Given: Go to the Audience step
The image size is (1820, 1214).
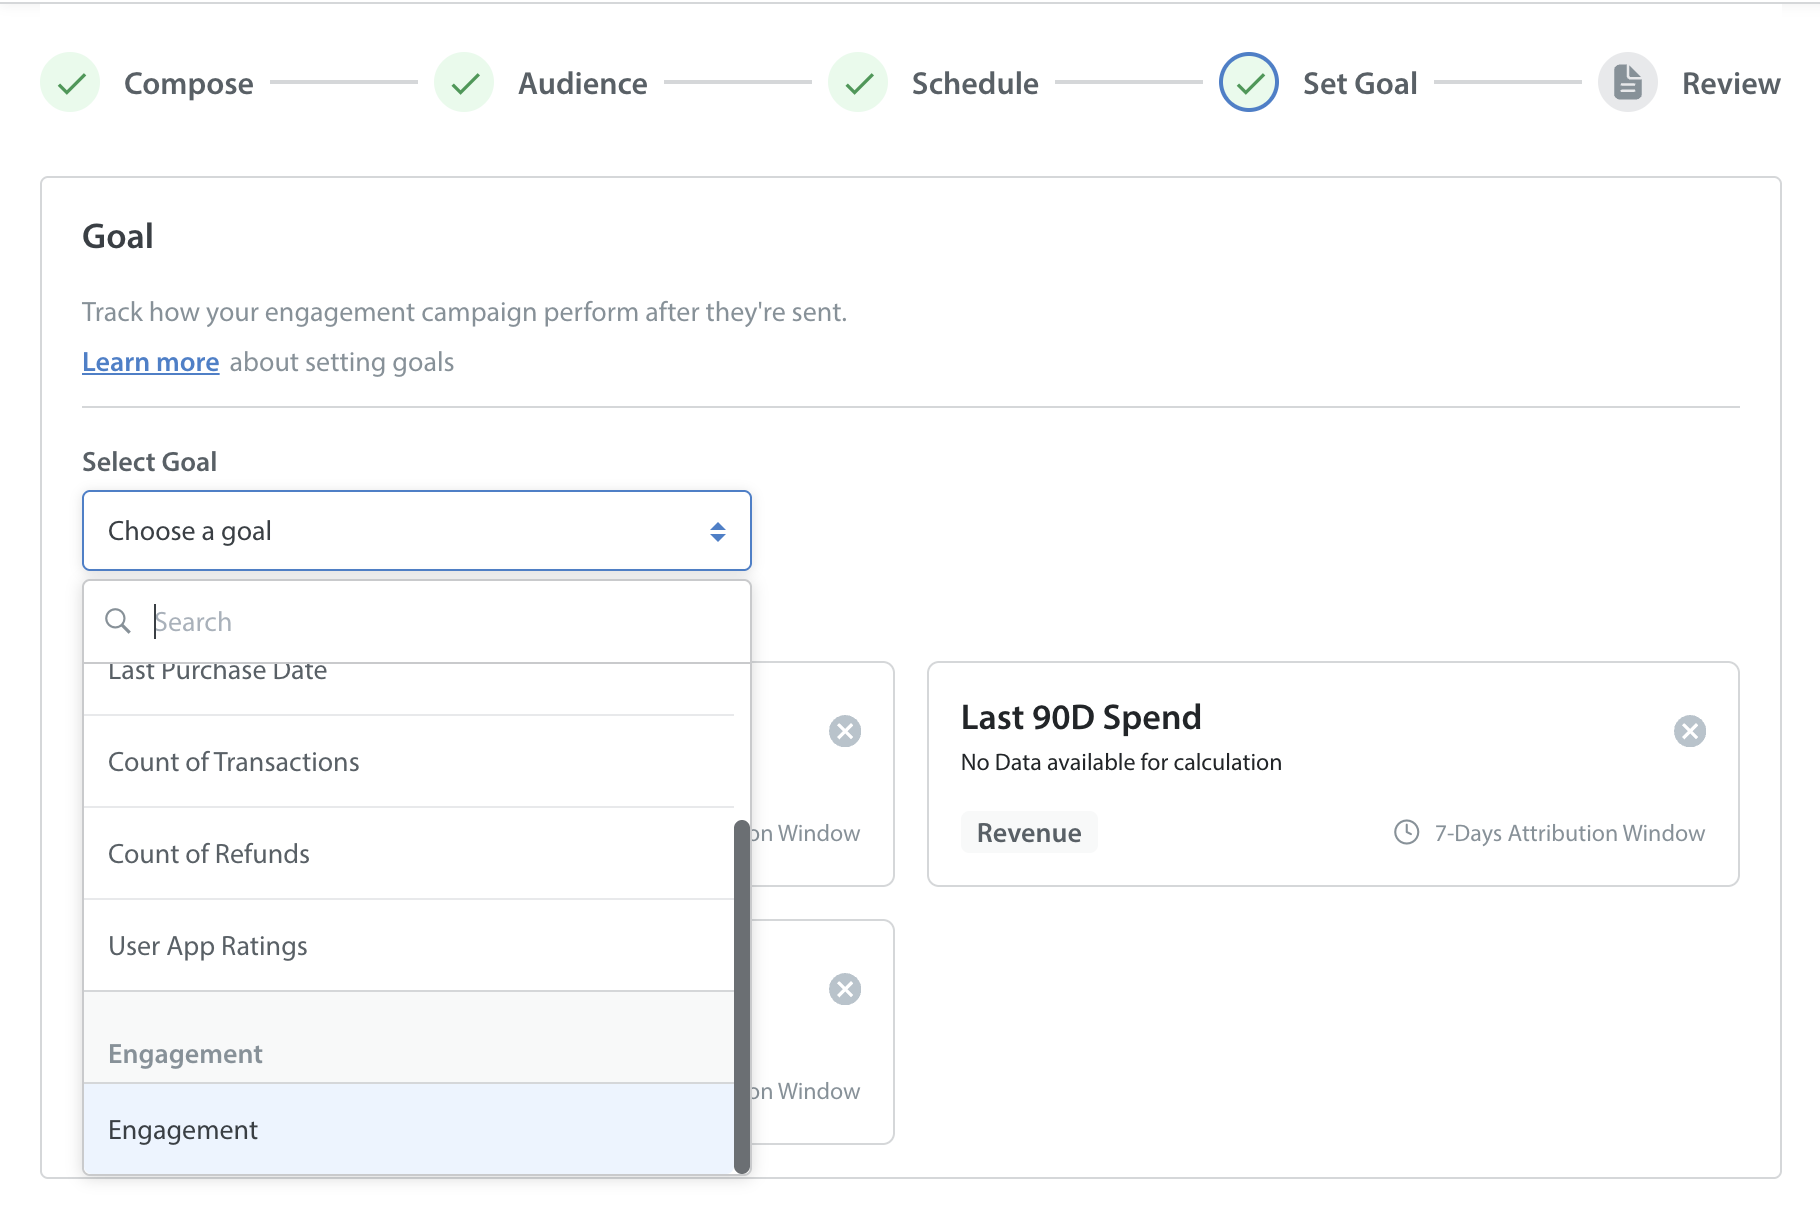Looking at the screenshot, I should (x=582, y=83).
